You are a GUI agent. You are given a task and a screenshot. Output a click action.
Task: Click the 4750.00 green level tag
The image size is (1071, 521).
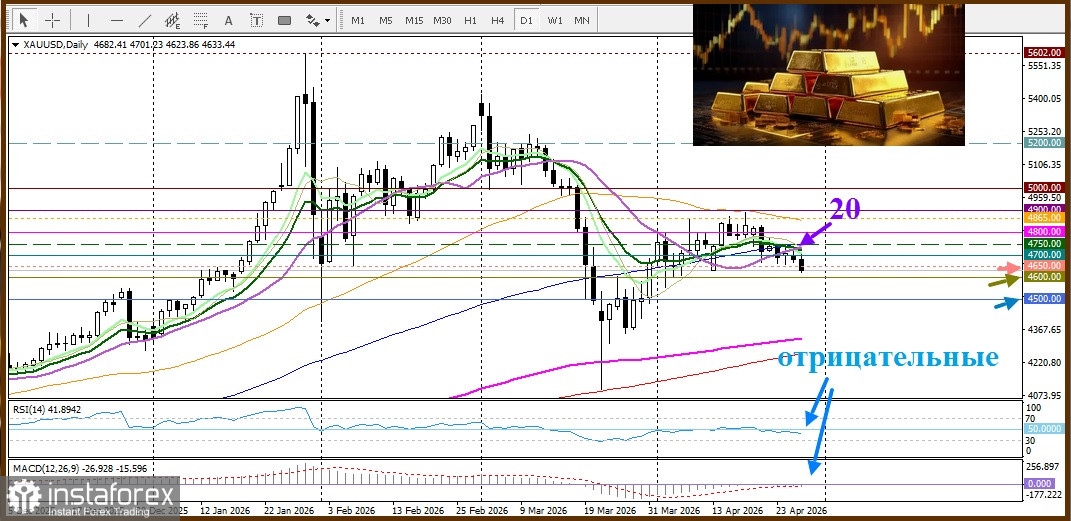coord(1044,243)
